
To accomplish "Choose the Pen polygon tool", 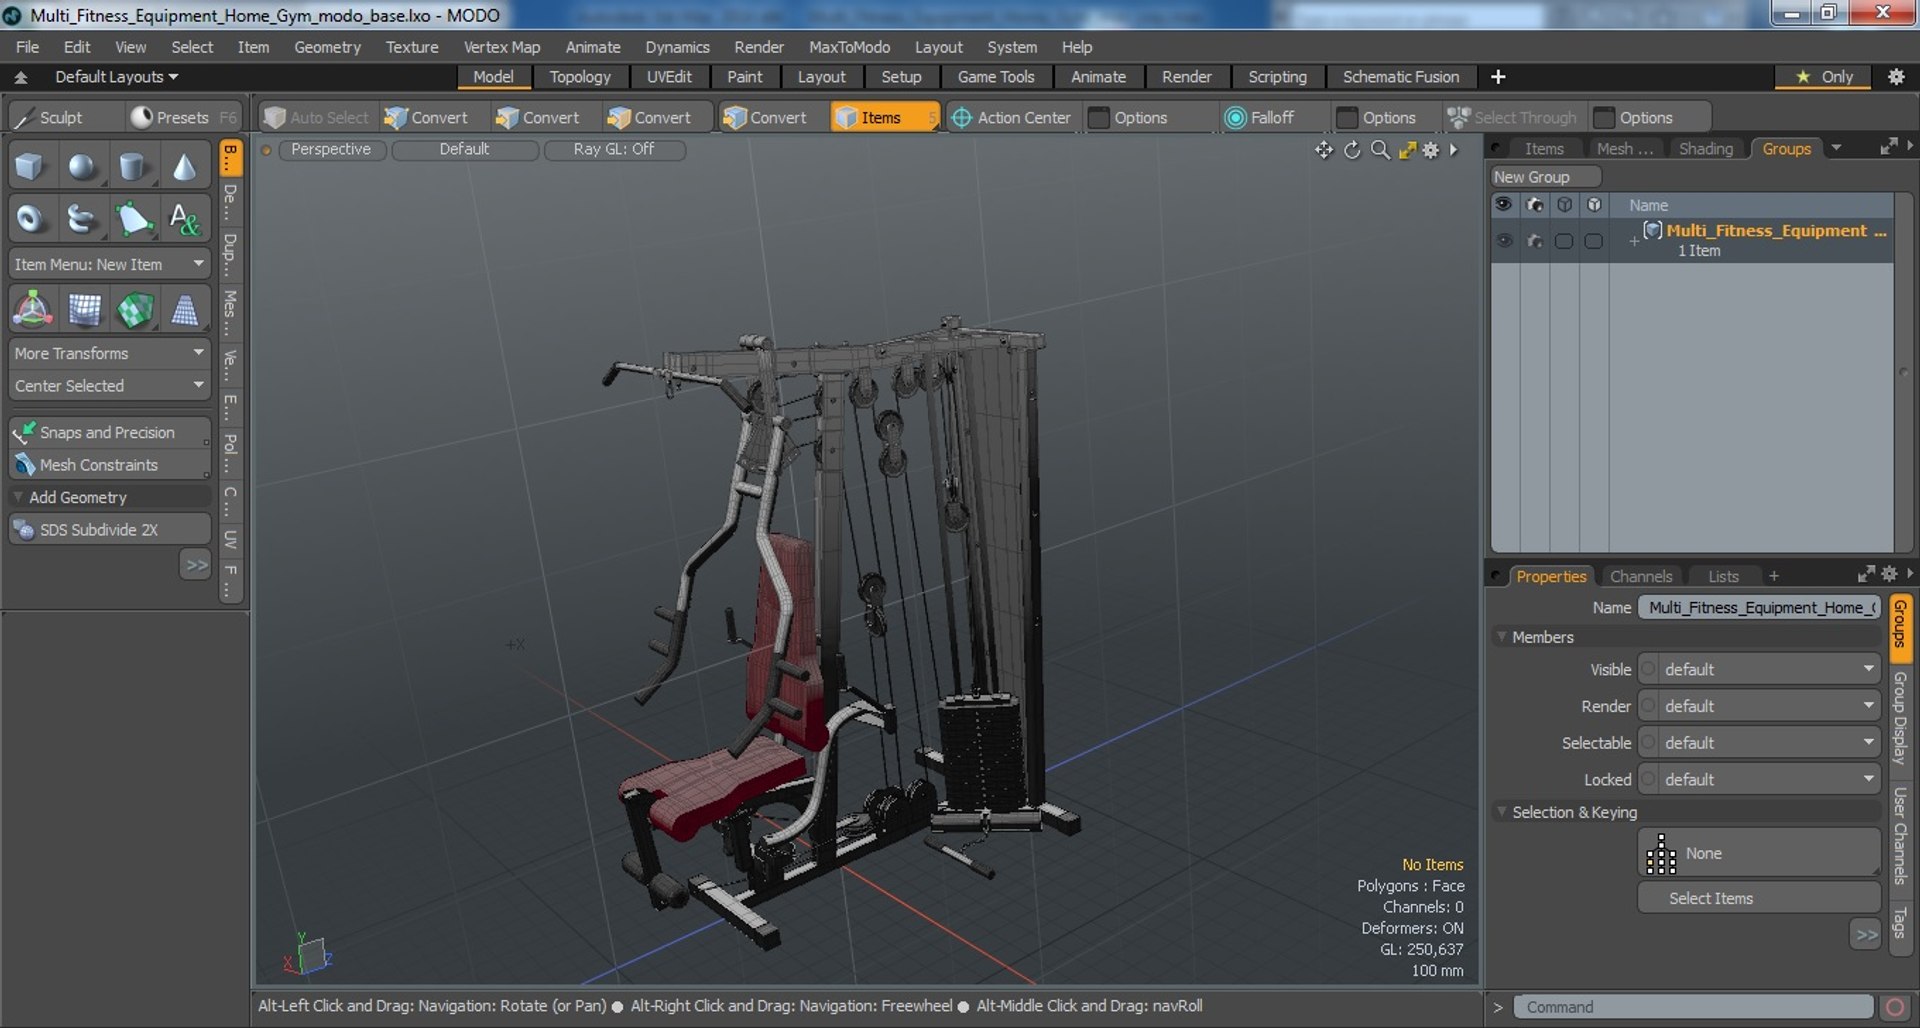I will 133,218.
